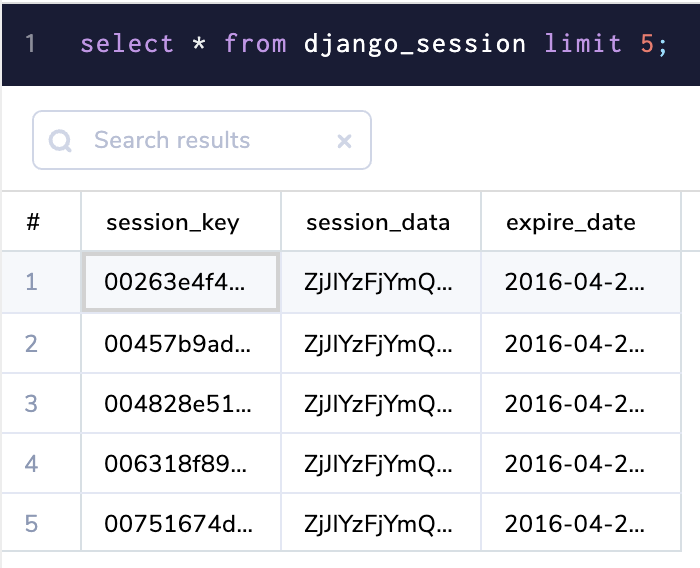700x568 pixels.
Task: Clear search with the X icon
Action: pyautogui.click(x=344, y=141)
